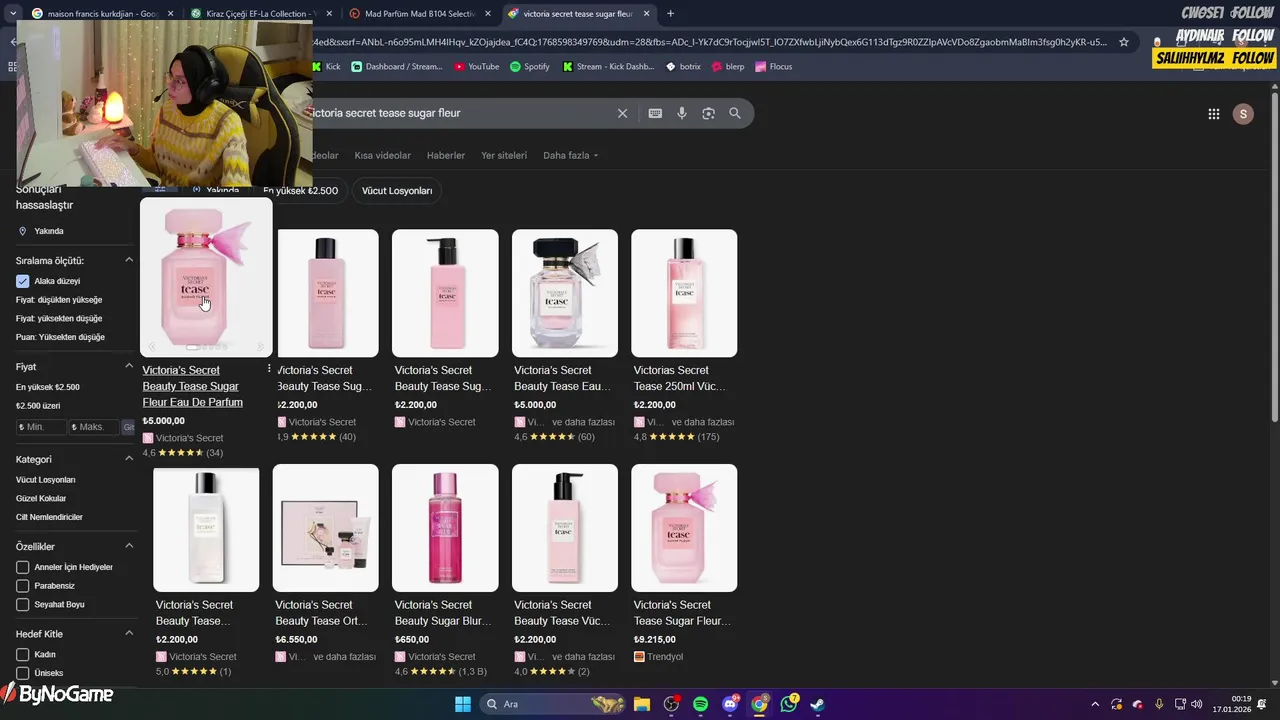Close the victoria secret browser tab
1280x720 pixels.
647,14
